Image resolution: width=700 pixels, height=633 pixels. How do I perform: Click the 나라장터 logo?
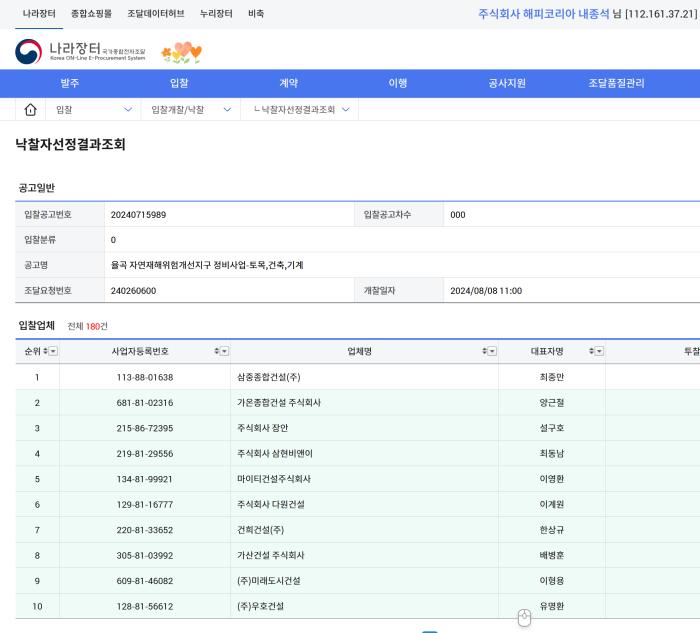(x=80, y=52)
